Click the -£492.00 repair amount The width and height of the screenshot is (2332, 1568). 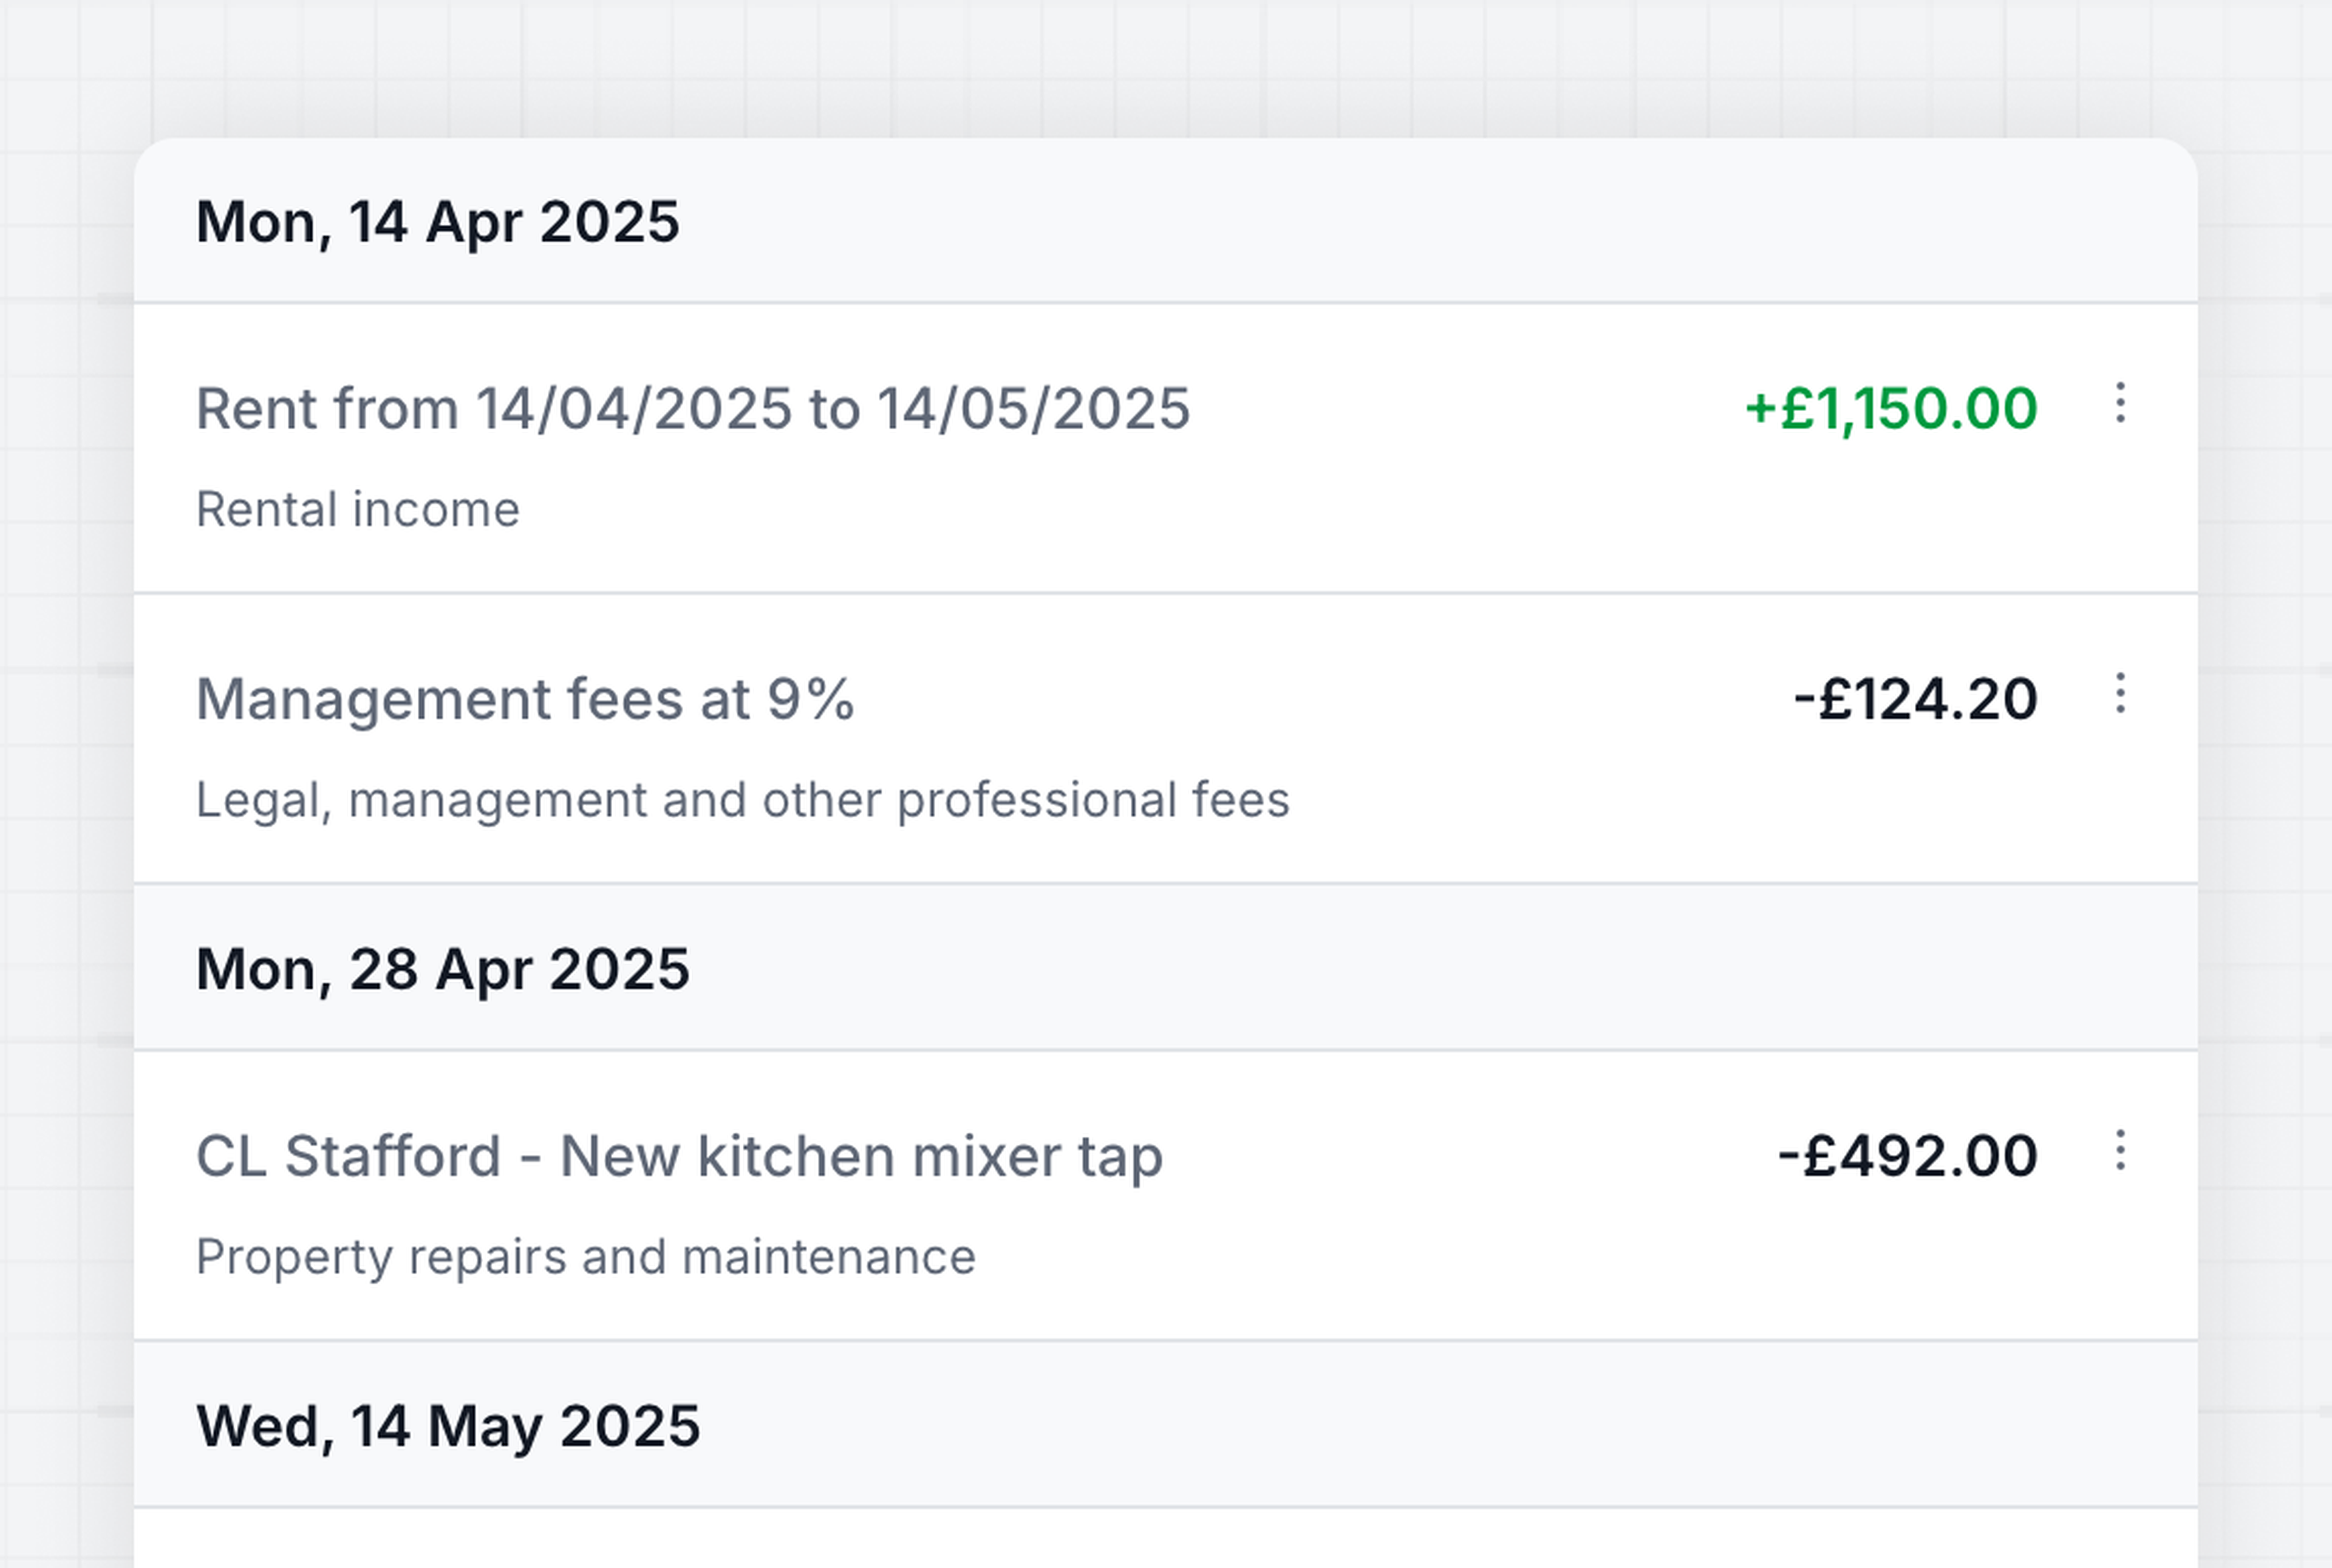(x=1907, y=1157)
